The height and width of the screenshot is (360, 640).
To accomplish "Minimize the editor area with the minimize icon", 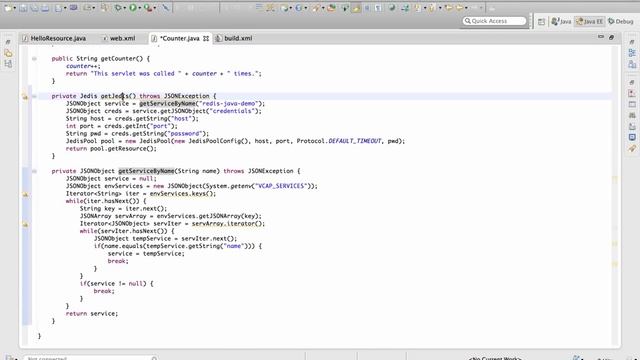I will click(601, 37).
